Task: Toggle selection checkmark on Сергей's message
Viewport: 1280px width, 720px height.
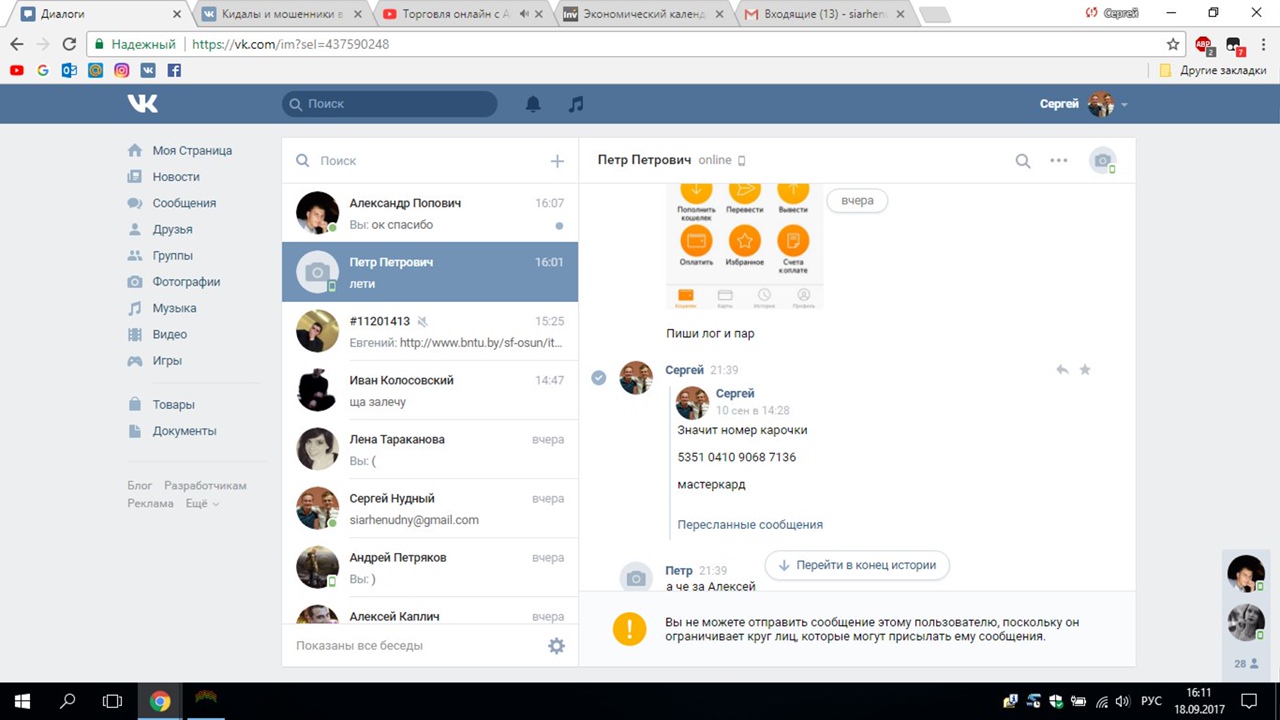Action: point(598,378)
